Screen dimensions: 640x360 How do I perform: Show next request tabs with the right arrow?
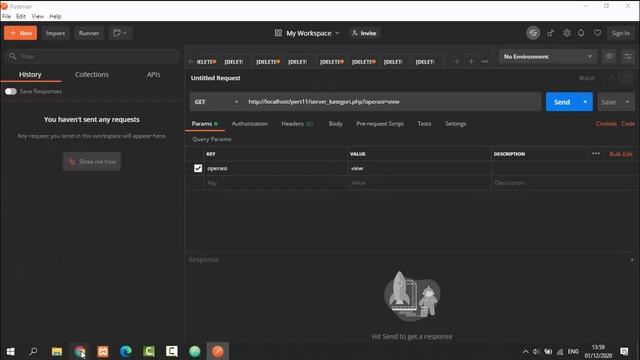(x=456, y=62)
